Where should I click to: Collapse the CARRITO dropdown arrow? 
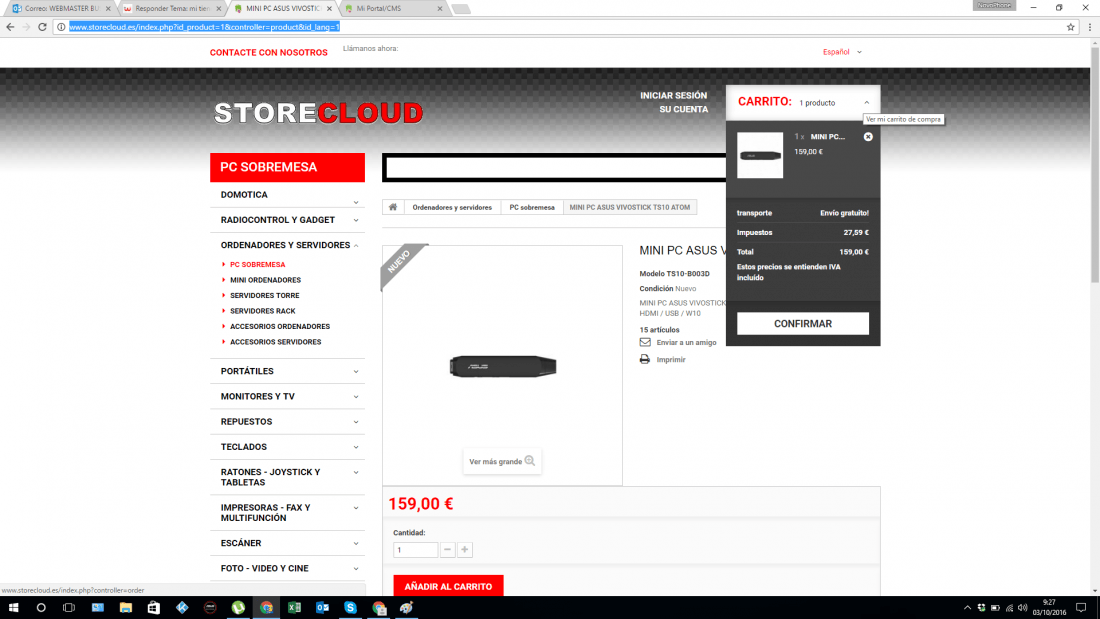866,102
